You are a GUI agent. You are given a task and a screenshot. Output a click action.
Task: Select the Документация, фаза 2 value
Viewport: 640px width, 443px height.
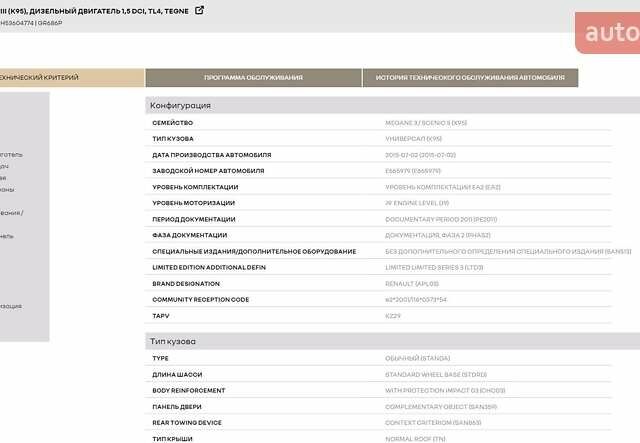438,235
